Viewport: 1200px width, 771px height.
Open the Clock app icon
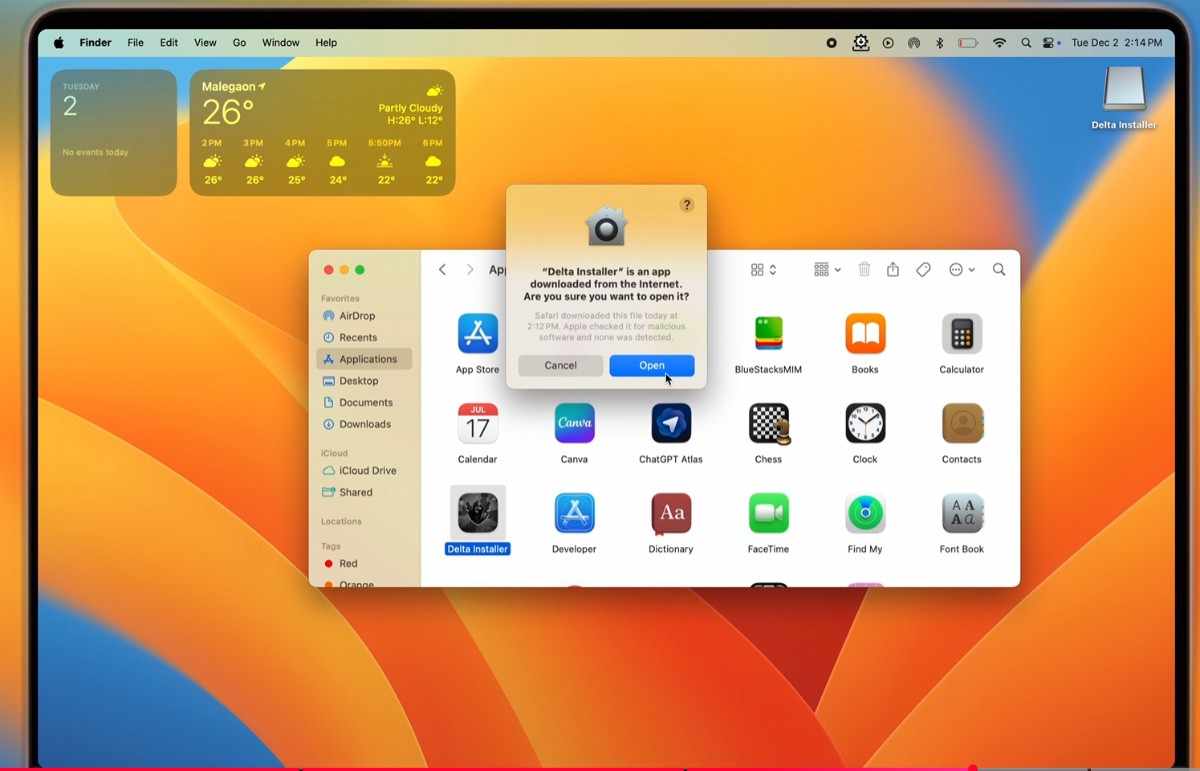pyautogui.click(x=865, y=424)
